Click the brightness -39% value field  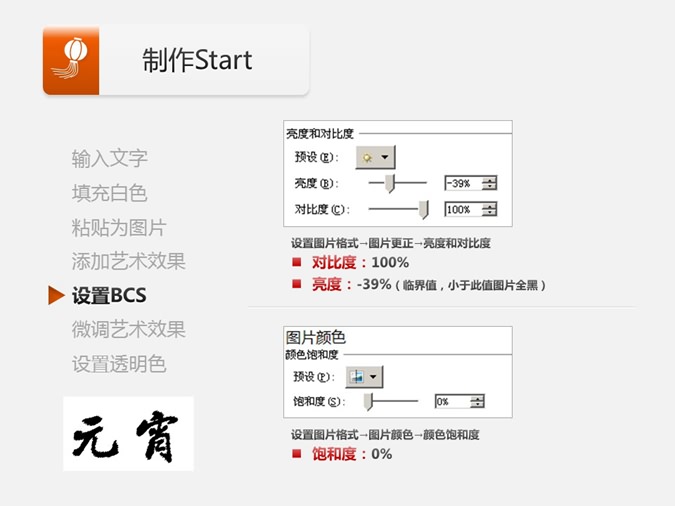pyautogui.click(x=462, y=183)
